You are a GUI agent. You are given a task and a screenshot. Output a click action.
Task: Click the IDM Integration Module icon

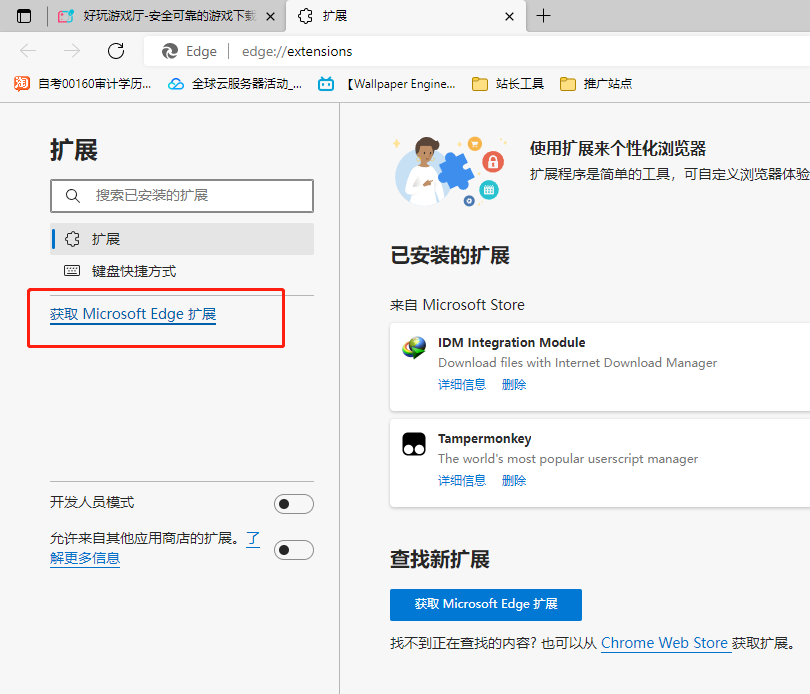(x=414, y=347)
